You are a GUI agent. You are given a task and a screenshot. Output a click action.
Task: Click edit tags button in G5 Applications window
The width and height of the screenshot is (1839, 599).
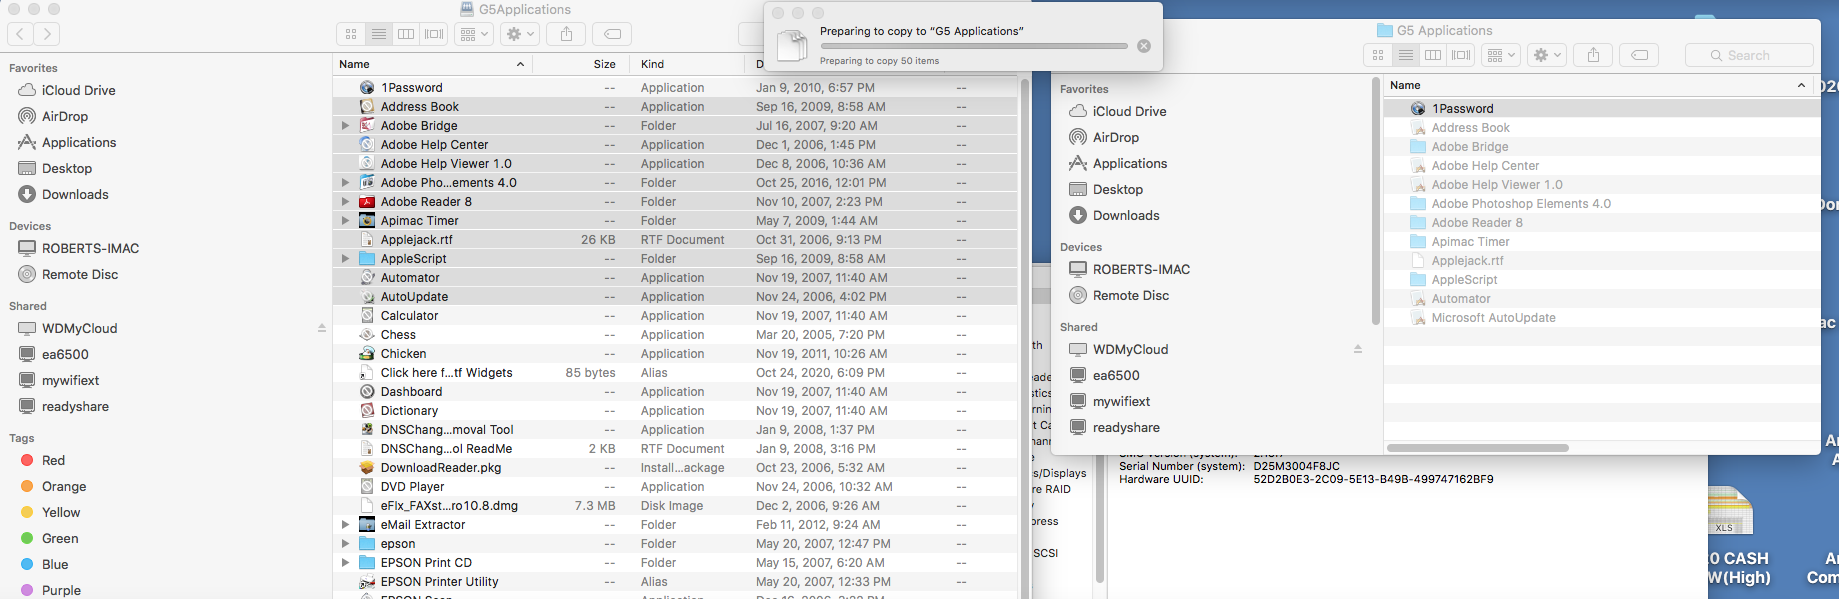(1640, 55)
